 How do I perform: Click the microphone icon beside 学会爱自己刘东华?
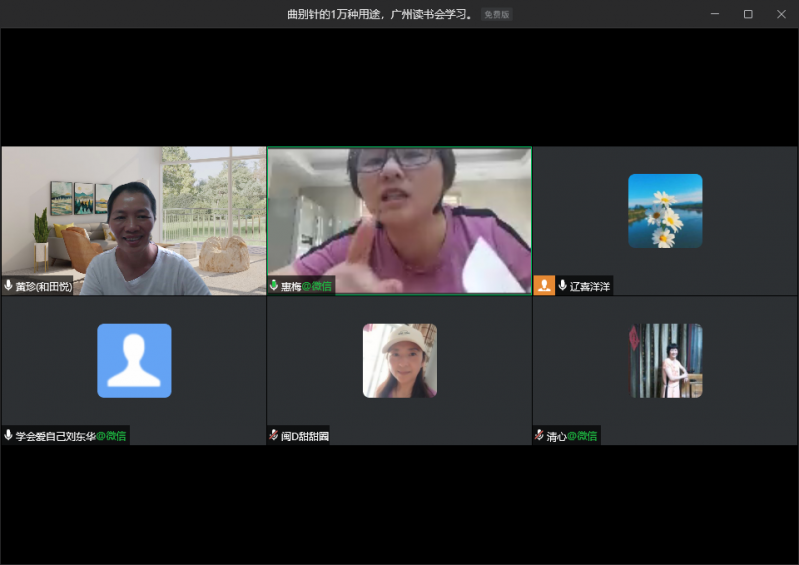tap(9, 436)
